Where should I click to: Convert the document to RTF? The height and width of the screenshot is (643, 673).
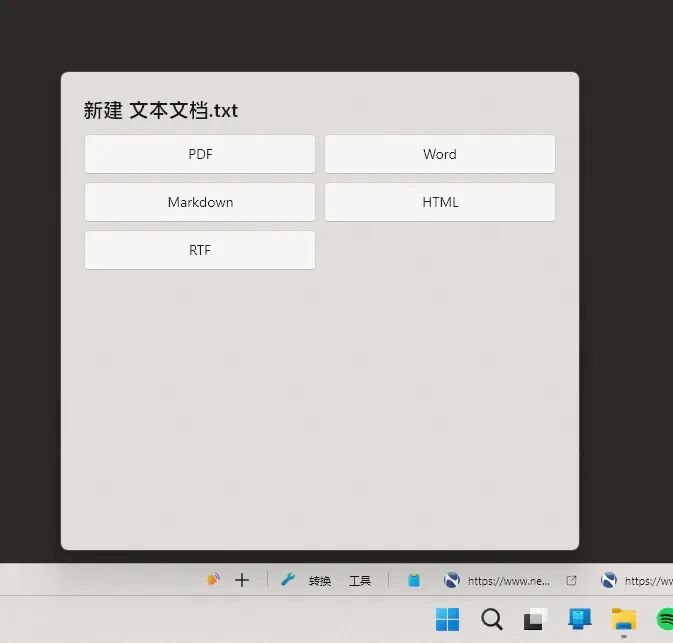click(x=200, y=250)
